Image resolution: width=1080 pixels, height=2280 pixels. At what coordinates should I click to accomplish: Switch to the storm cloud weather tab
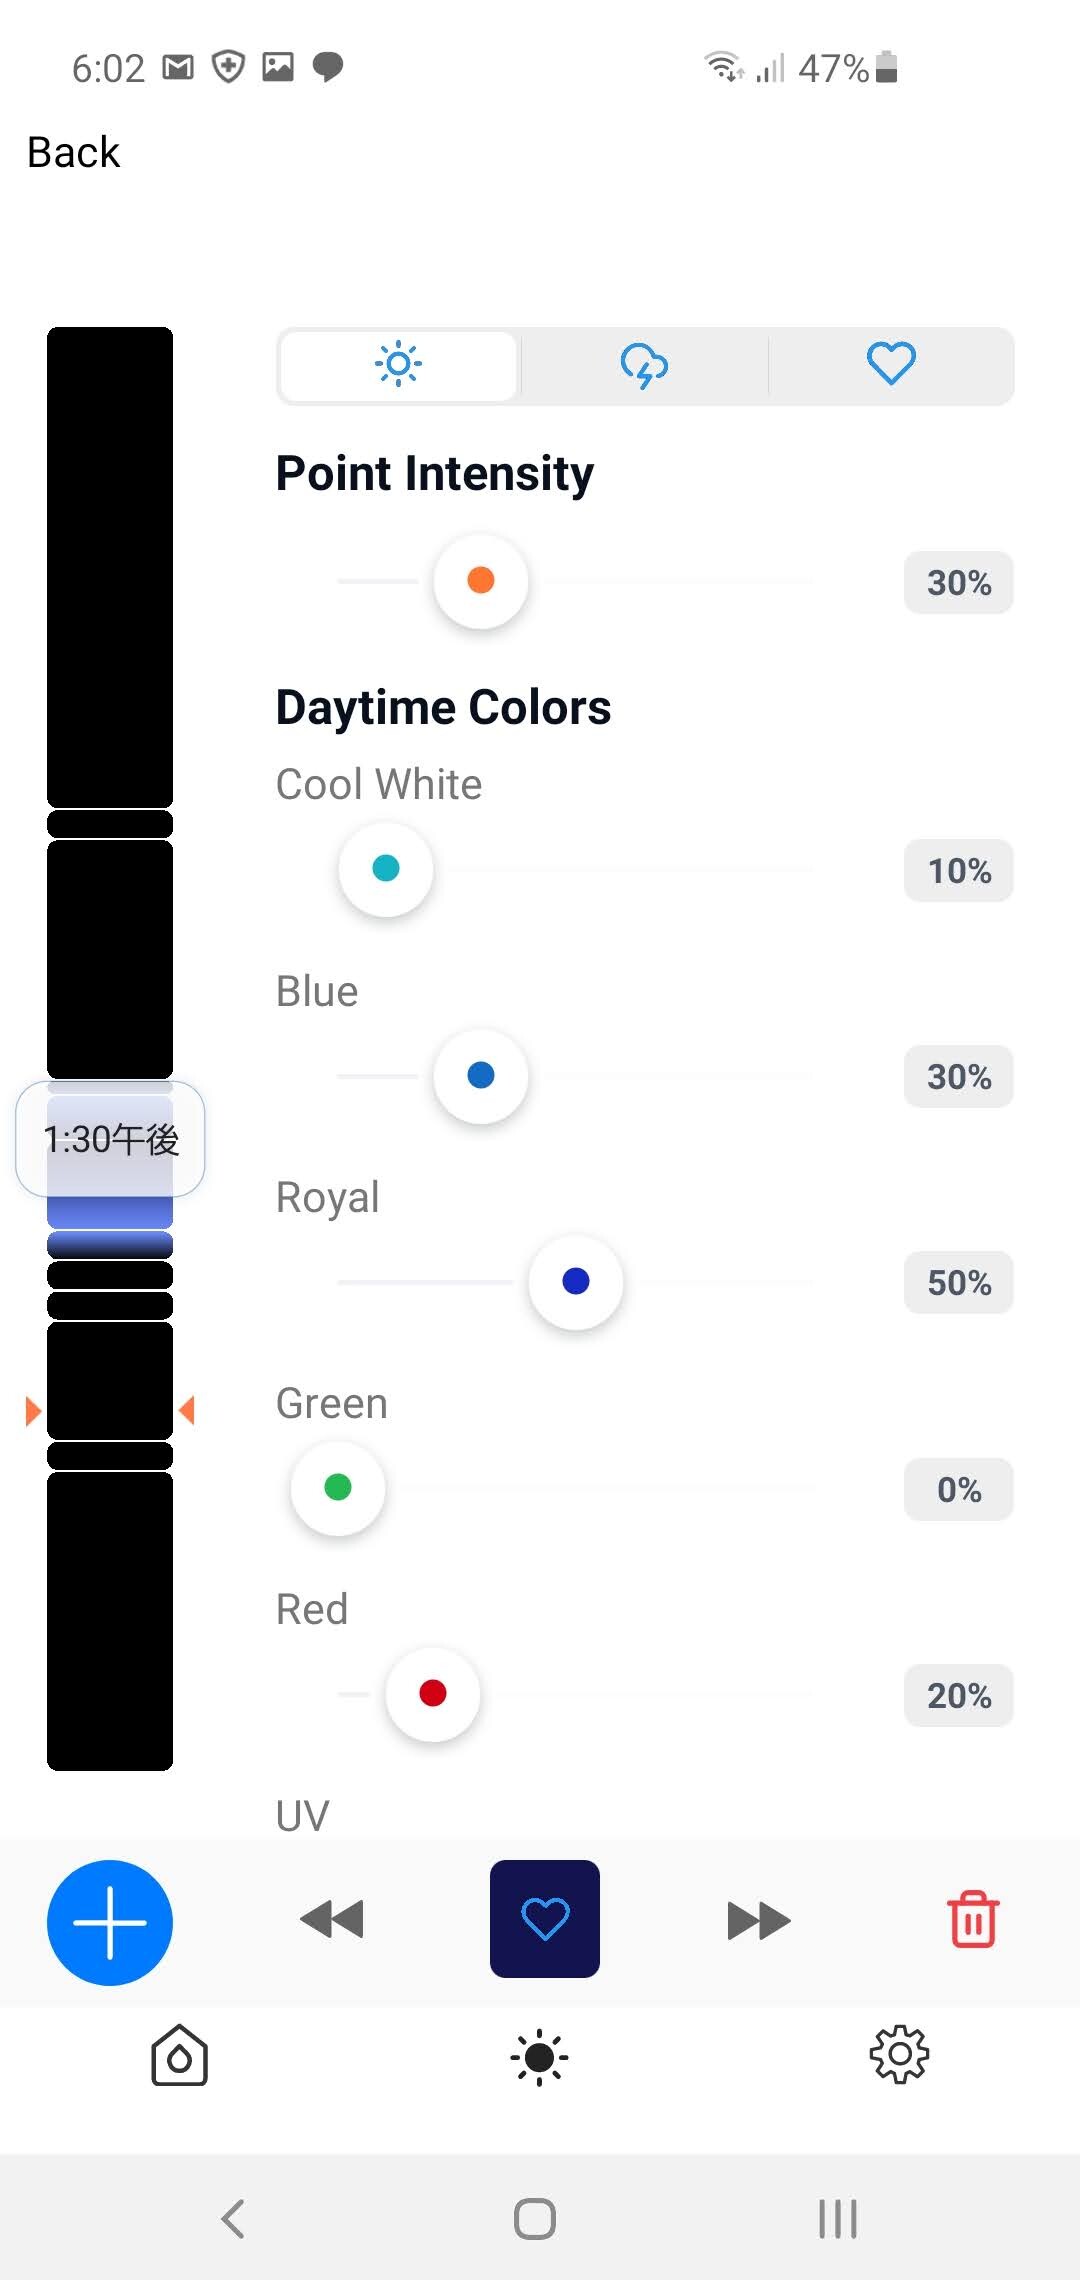645,365
